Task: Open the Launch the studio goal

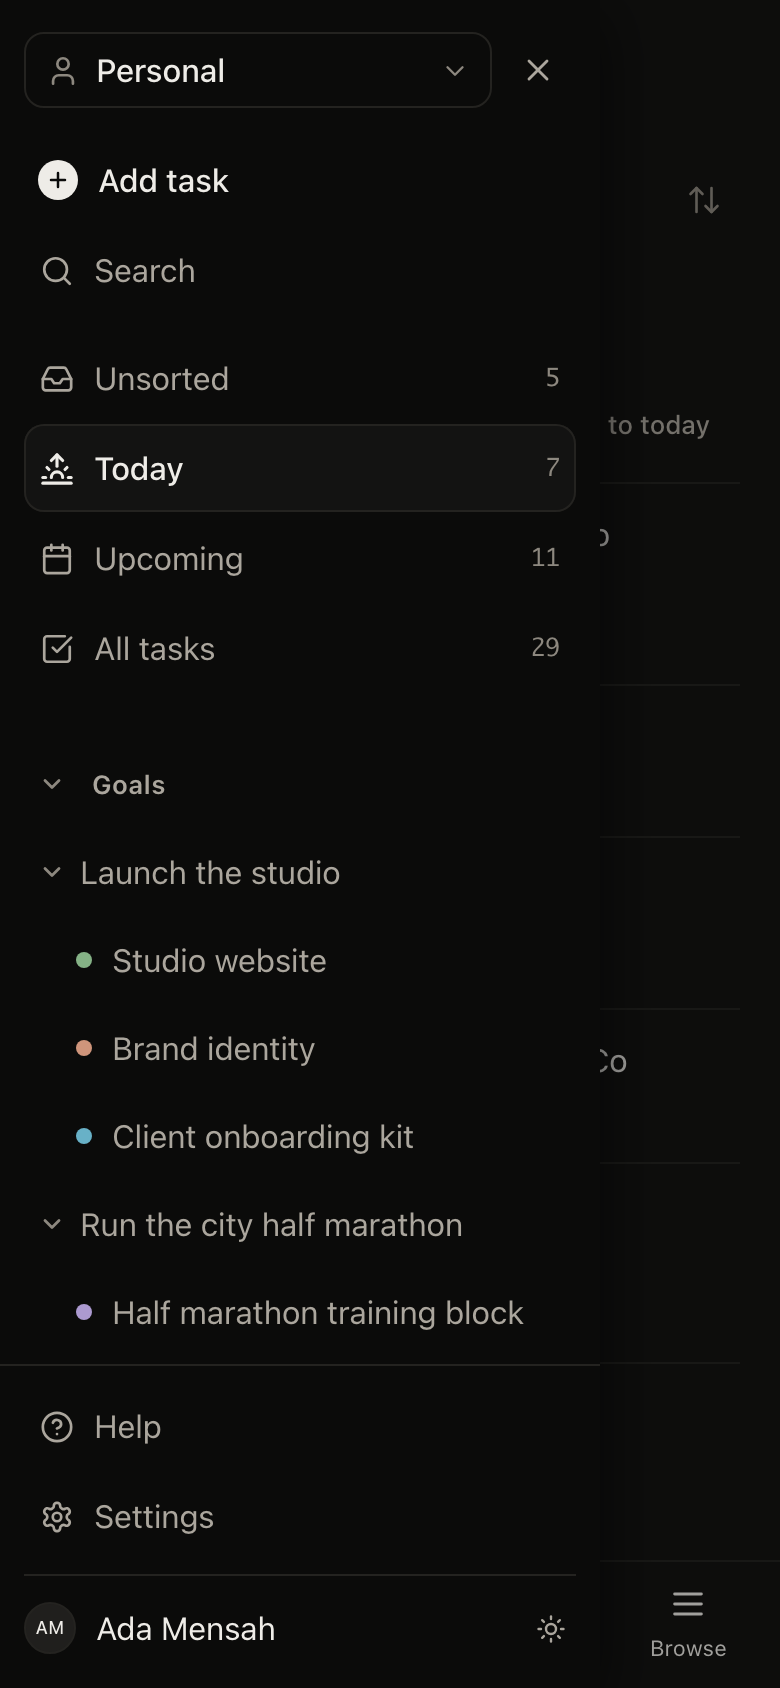Action: click(x=210, y=873)
